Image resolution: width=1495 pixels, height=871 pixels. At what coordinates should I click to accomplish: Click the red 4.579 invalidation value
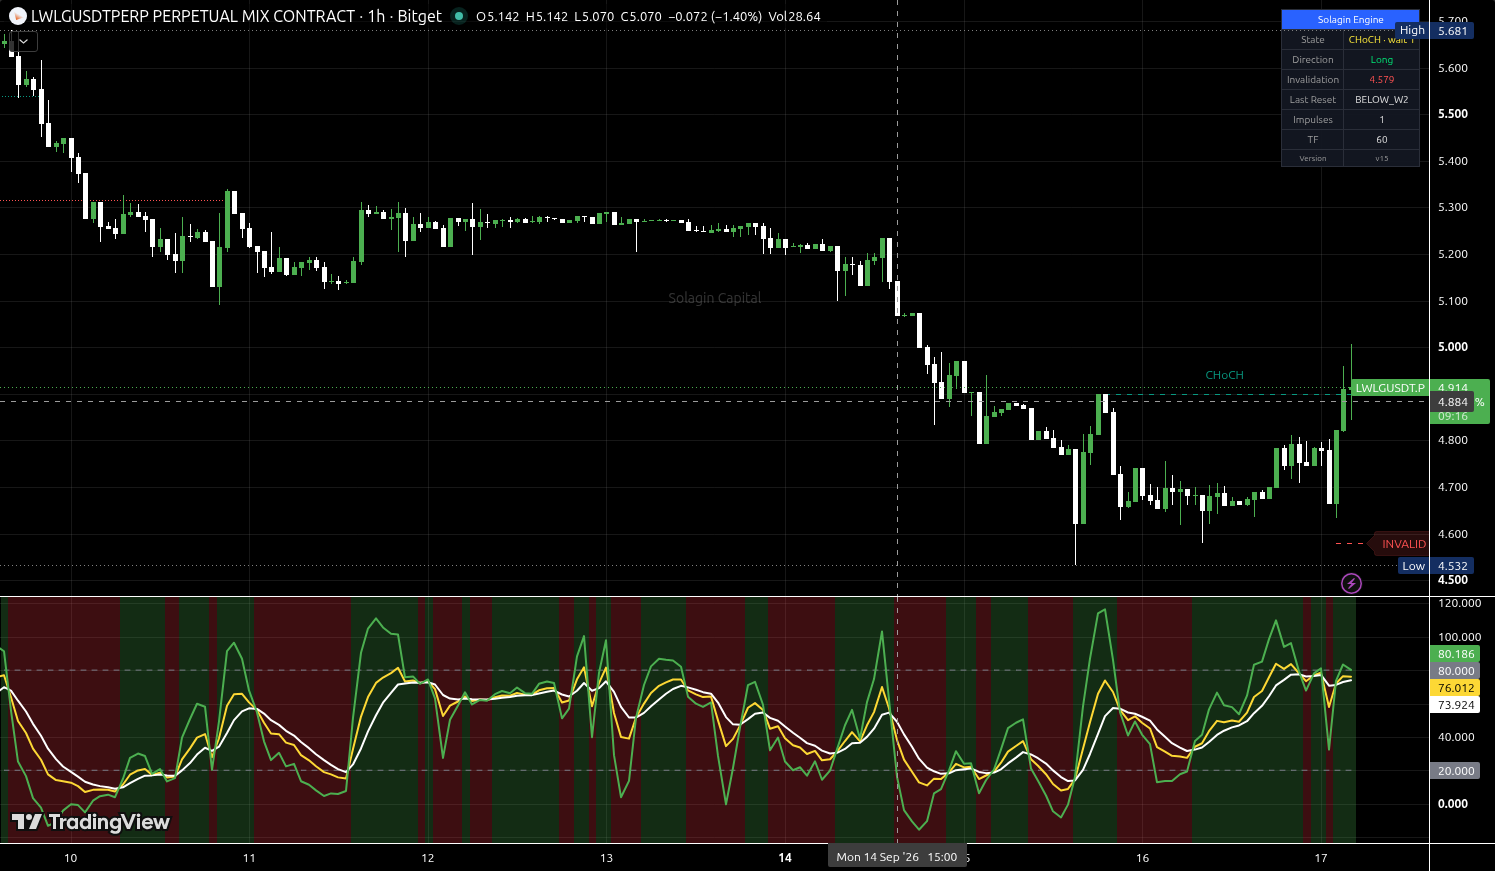tap(1381, 80)
